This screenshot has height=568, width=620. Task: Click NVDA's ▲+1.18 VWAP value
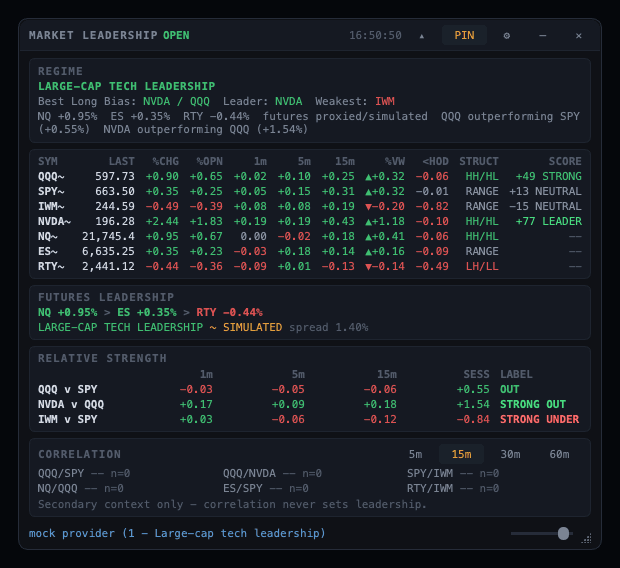pos(385,222)
